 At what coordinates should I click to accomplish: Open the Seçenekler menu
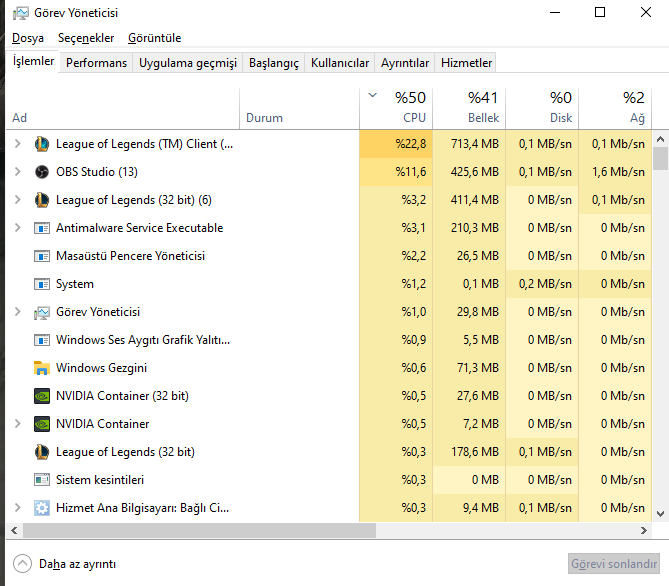86,38
